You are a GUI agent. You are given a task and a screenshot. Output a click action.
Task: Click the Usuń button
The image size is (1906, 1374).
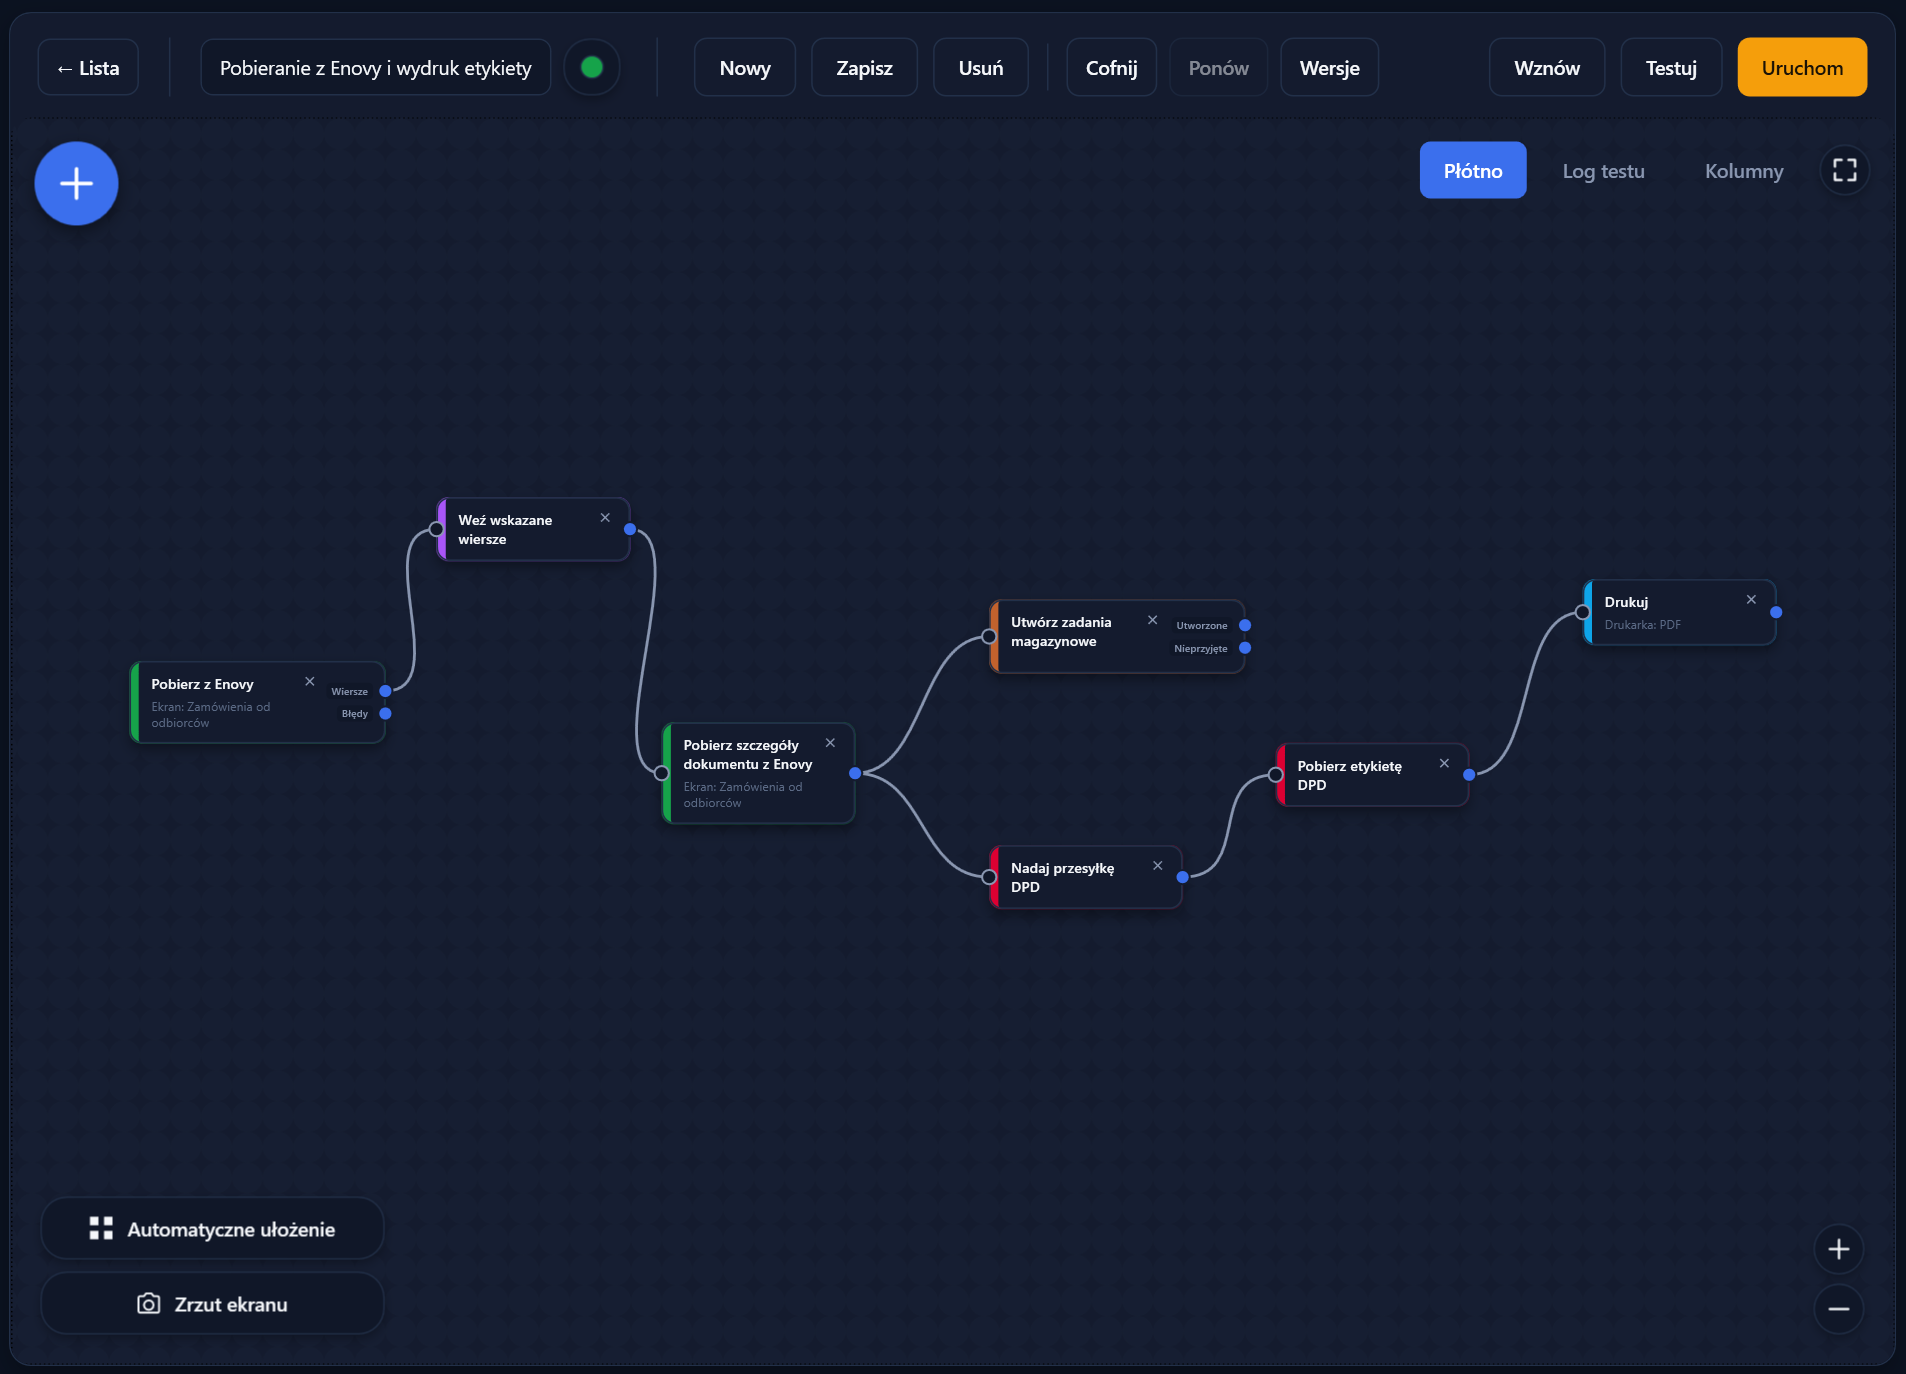coord(980,68)
